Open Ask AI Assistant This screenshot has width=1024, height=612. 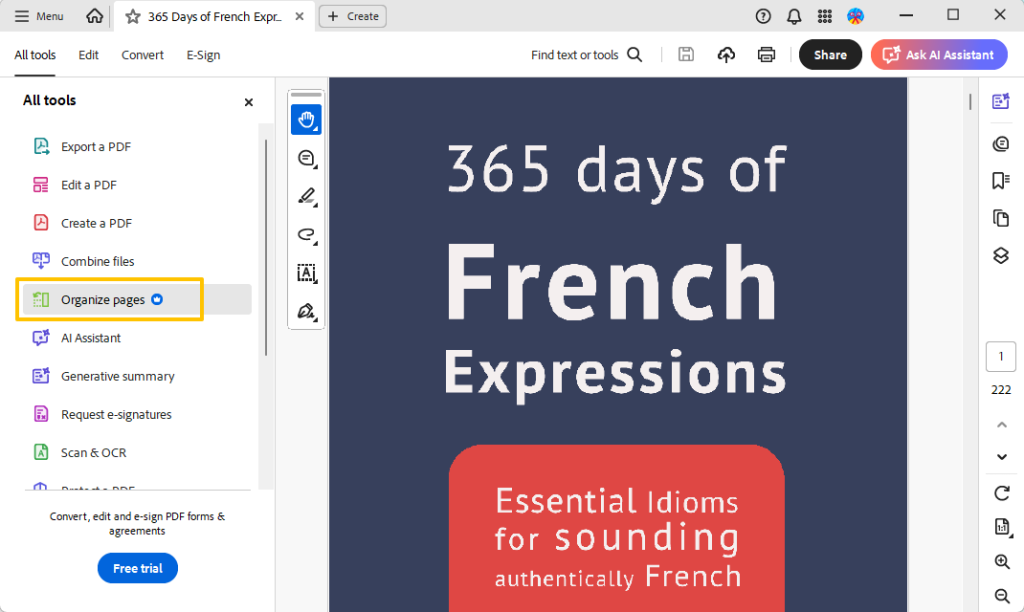[939, 55]
